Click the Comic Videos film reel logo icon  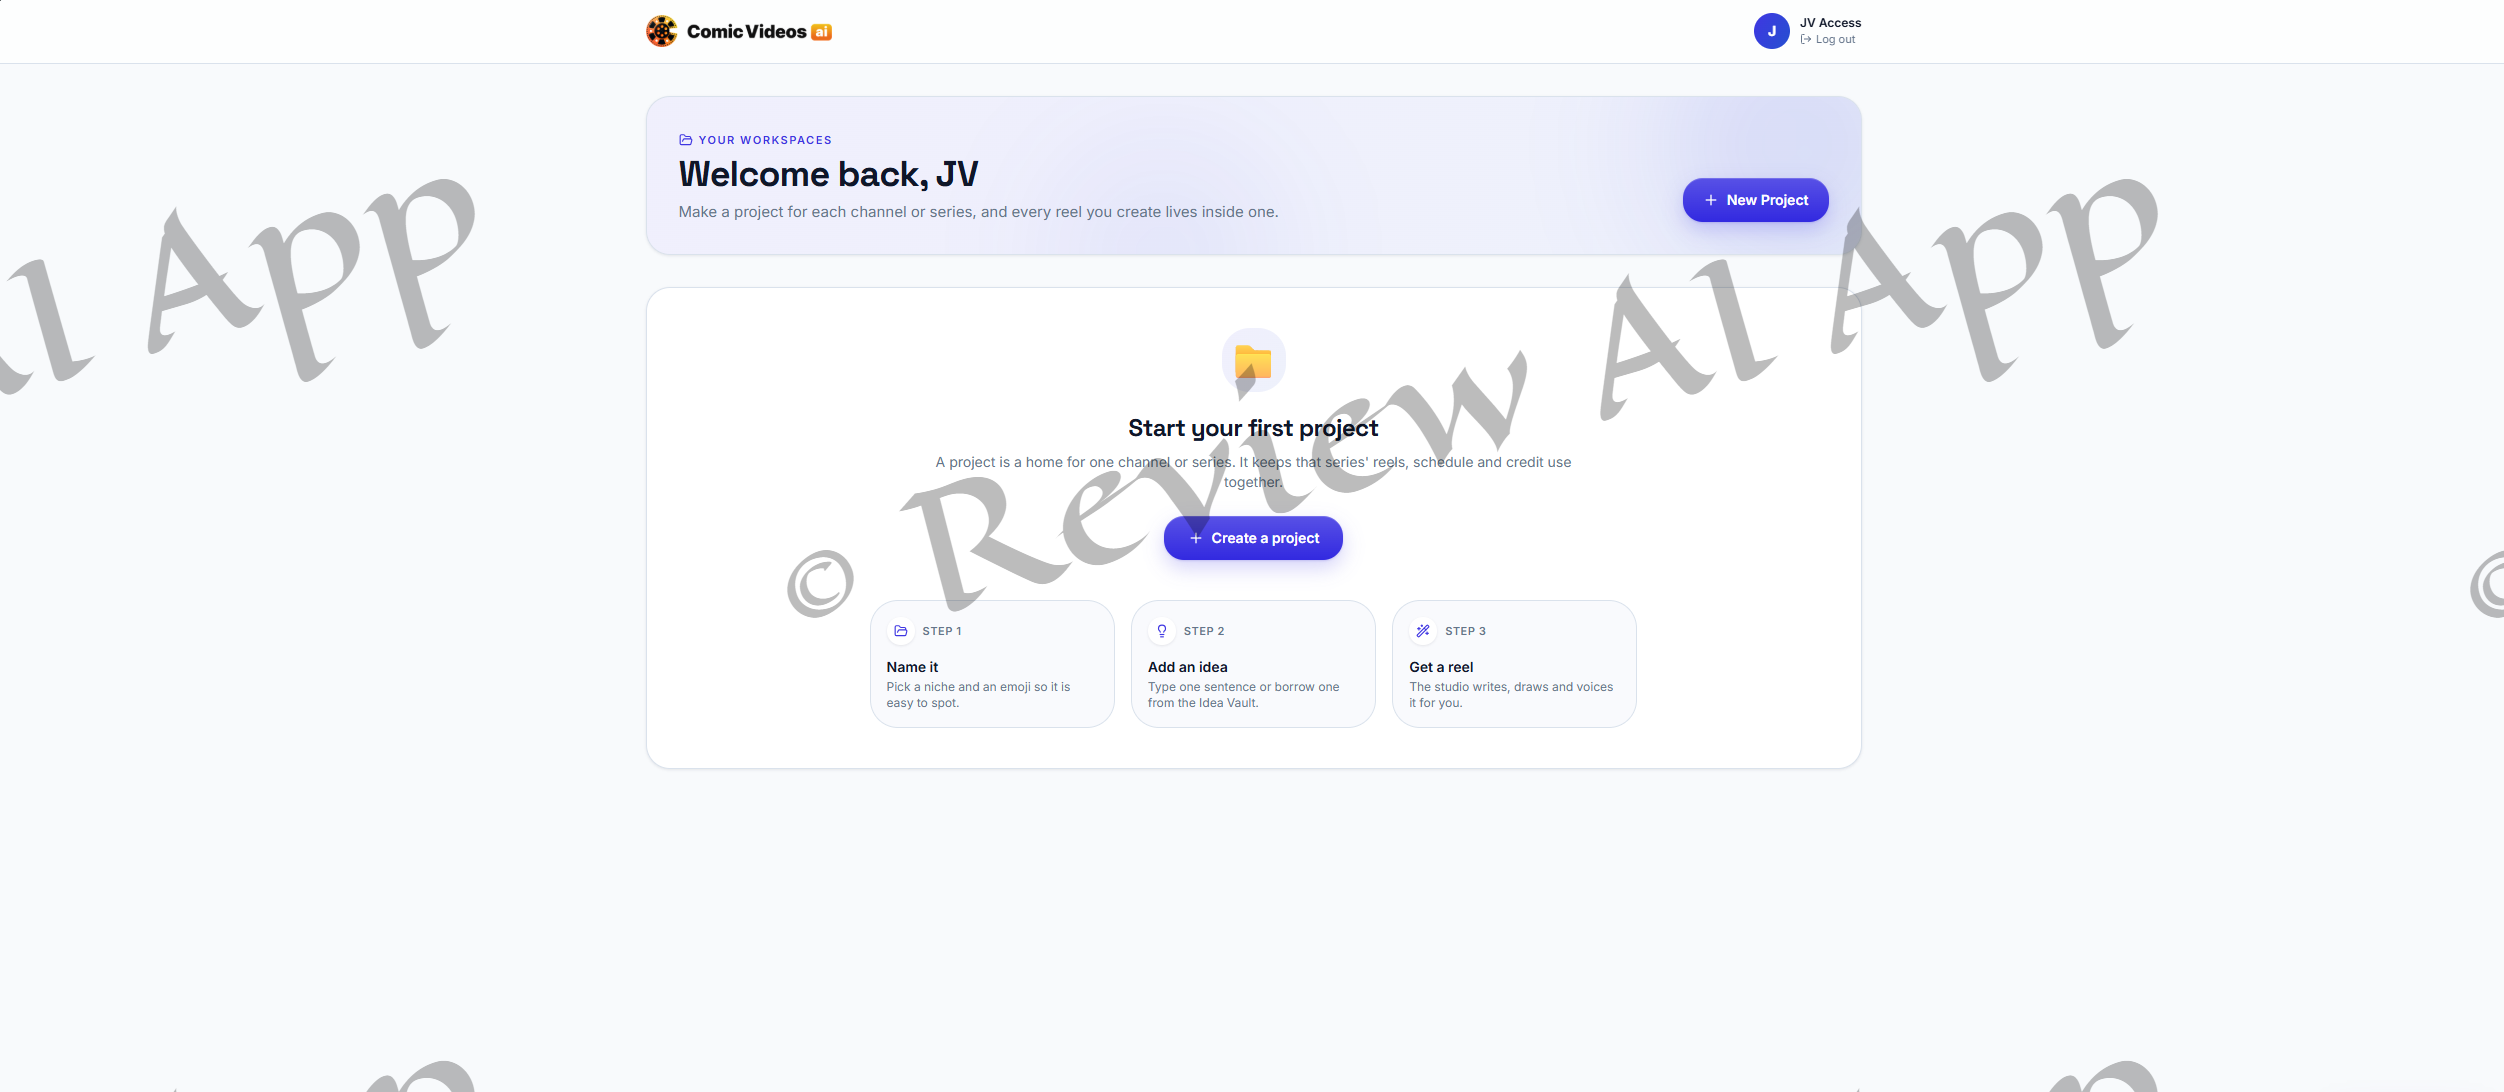click(661, 31)
